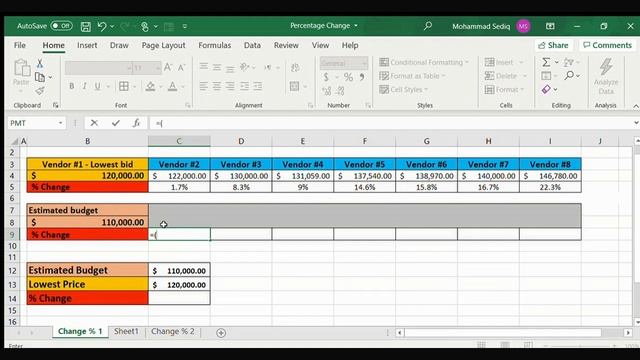Viewport: 640px width, 360px height.
Task: Switch to Change % 2 sheet tab
Action: pyautogui.click(x=173, y=331)
